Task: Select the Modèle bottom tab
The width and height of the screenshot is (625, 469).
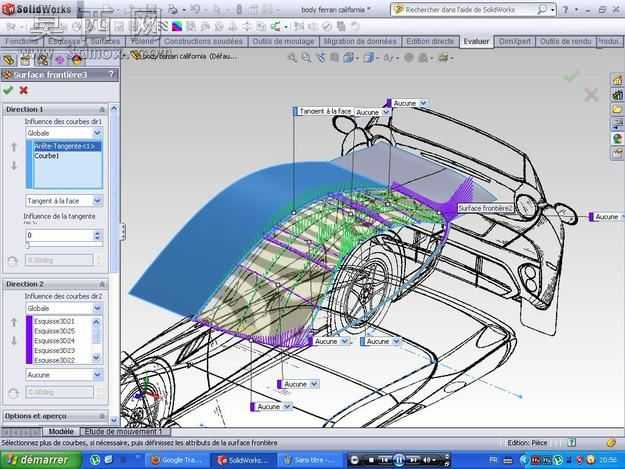Action: (61, 432)
